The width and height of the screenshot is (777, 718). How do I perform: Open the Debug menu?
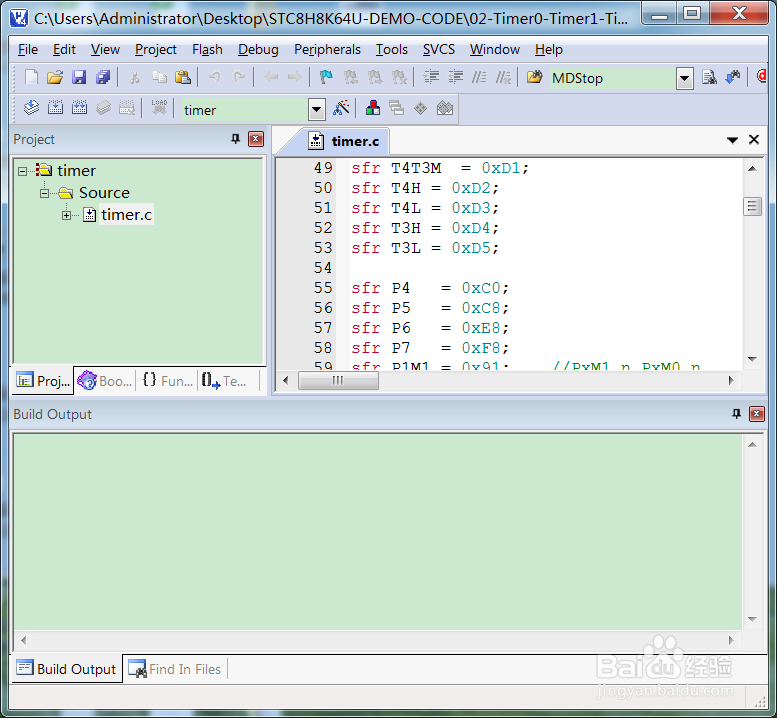point(258,50)
